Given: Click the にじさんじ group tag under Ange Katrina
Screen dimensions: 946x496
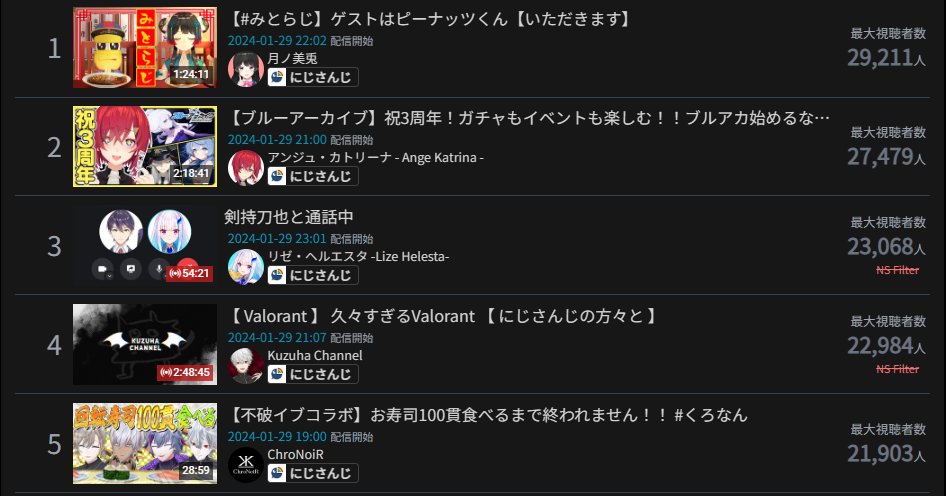Looking at the screenshot, I should (313, 176).
